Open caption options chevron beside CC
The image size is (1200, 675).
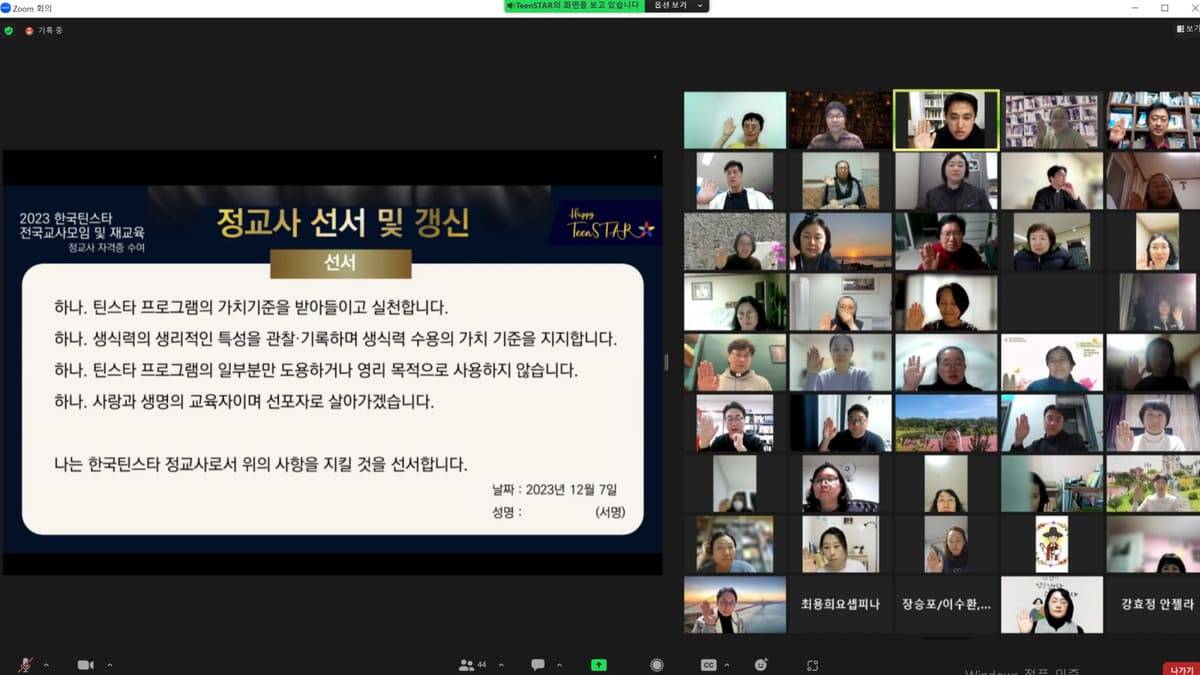click(728, 665)
